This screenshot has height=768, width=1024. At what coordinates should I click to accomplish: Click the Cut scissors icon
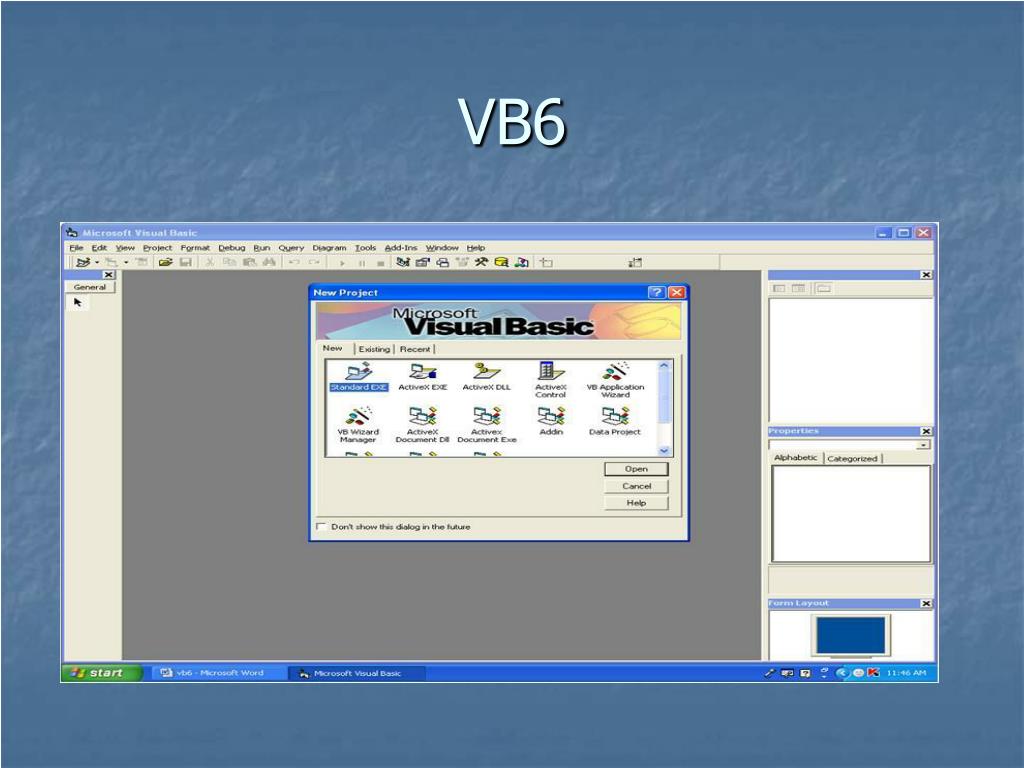[210, 263]
